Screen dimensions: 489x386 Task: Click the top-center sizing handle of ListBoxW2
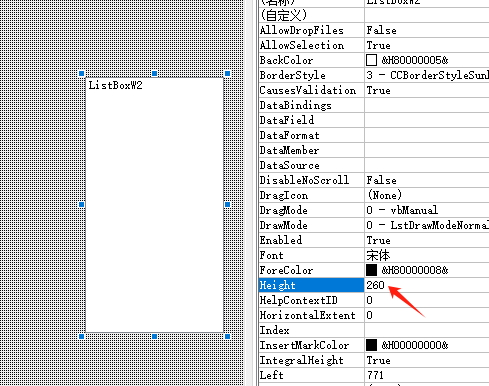154,73
